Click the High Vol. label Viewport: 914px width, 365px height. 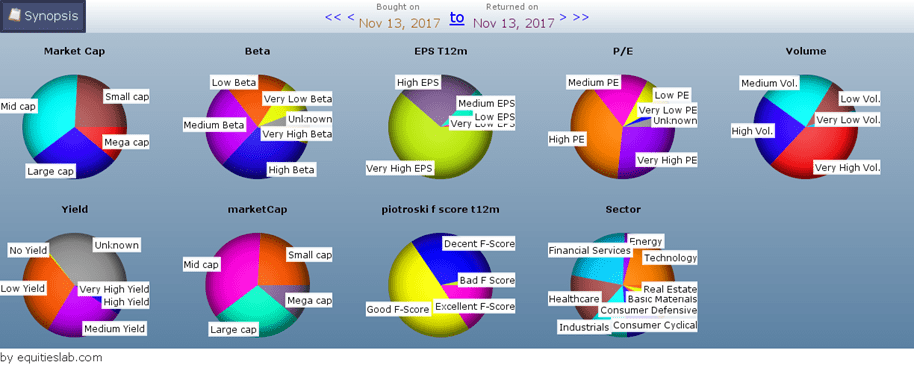[753, 132]
